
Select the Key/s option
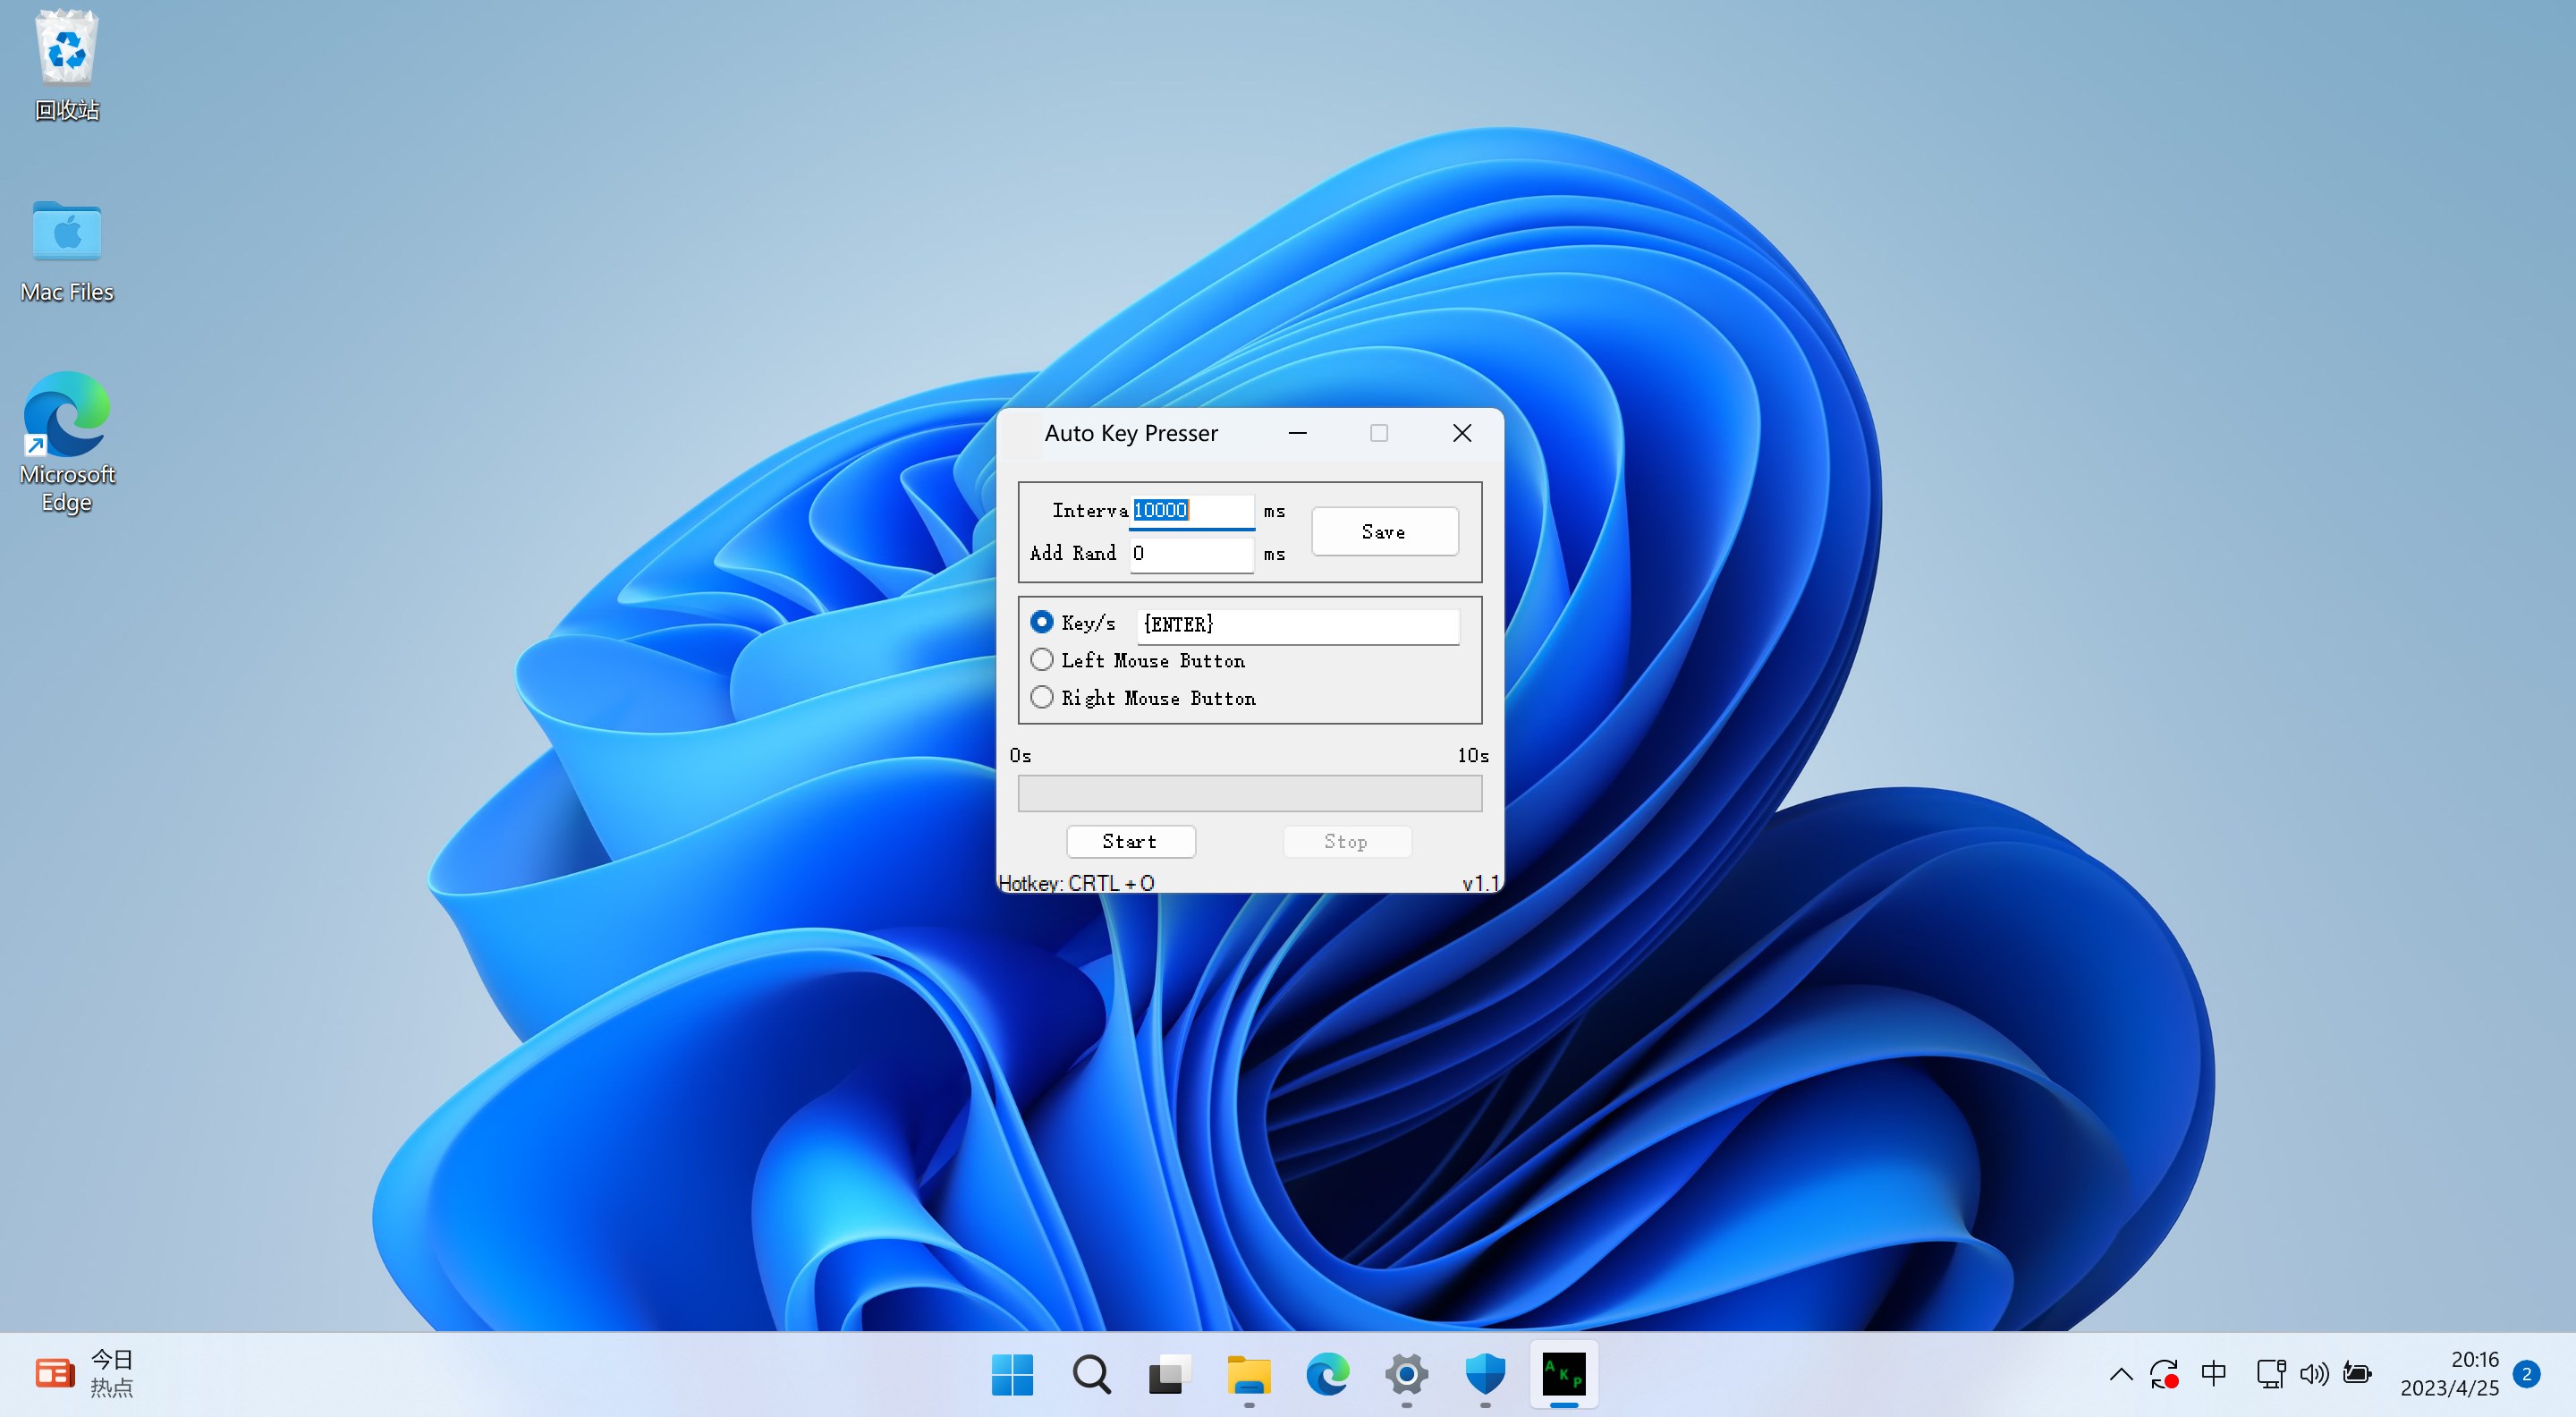[1042, 621]
